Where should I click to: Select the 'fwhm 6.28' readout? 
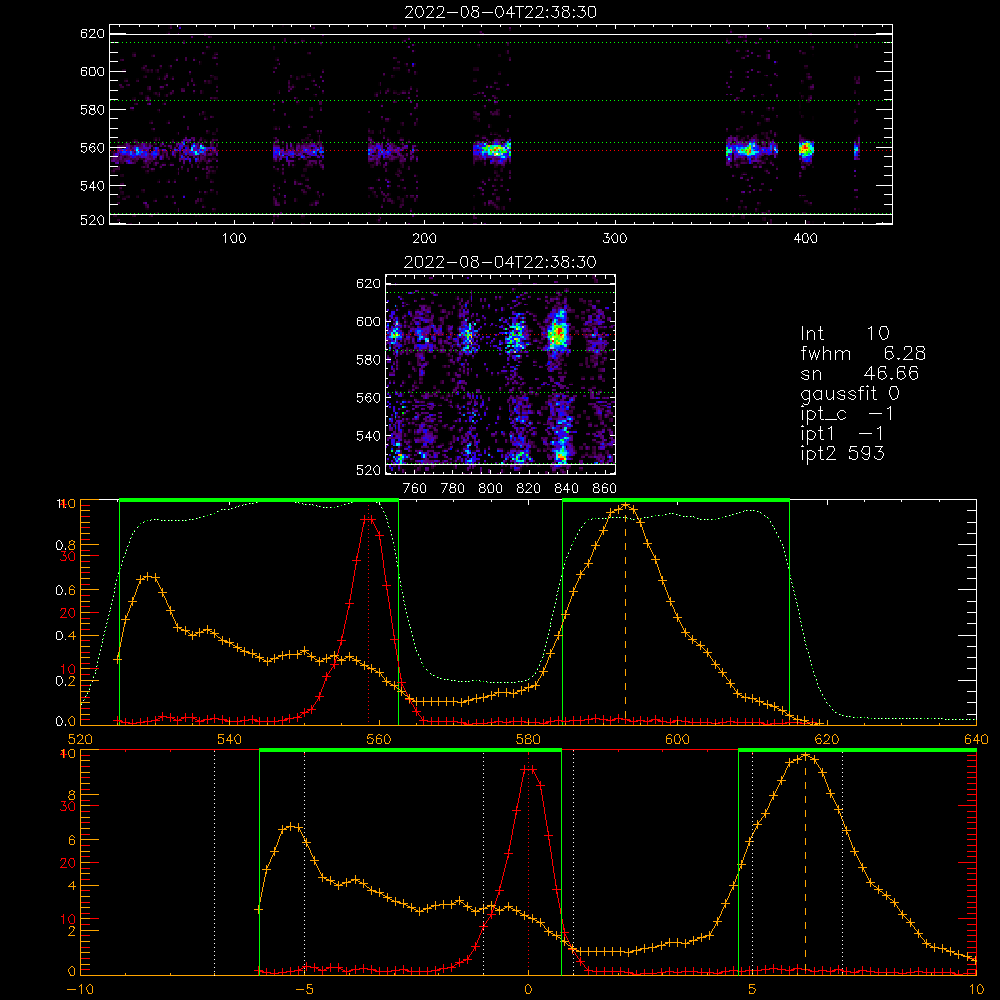pyautogui.click(x=862, y=353)
